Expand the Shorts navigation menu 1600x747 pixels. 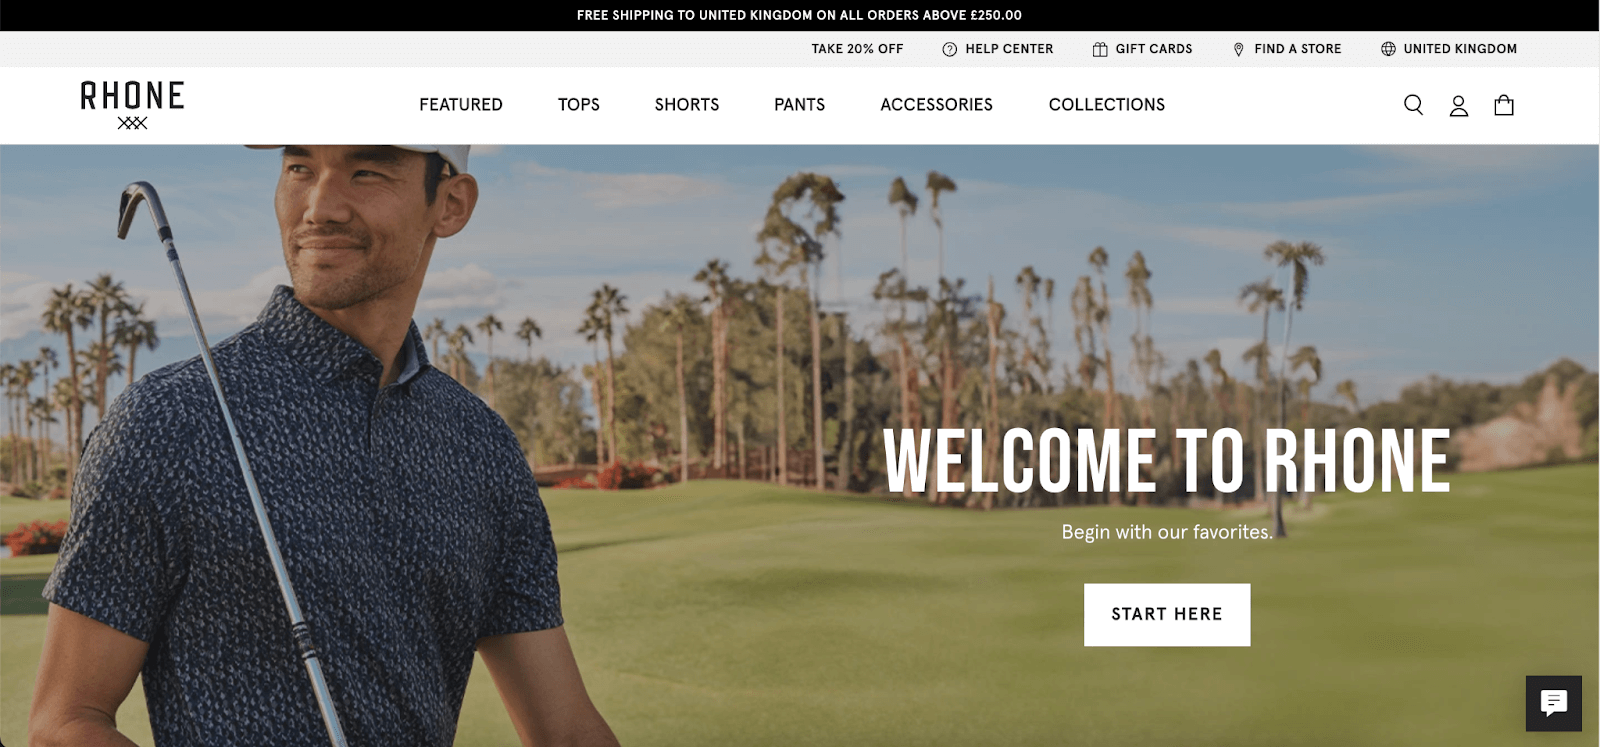687,105
